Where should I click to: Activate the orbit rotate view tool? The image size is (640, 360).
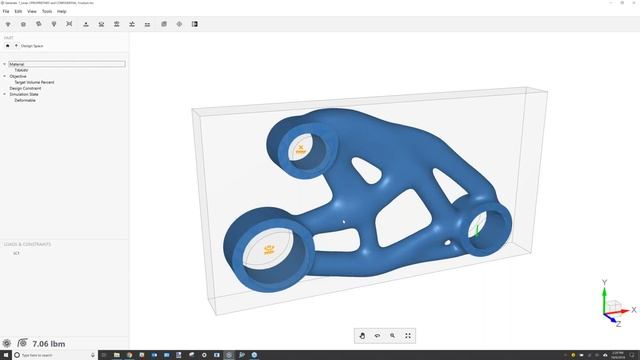click(377, 336)
